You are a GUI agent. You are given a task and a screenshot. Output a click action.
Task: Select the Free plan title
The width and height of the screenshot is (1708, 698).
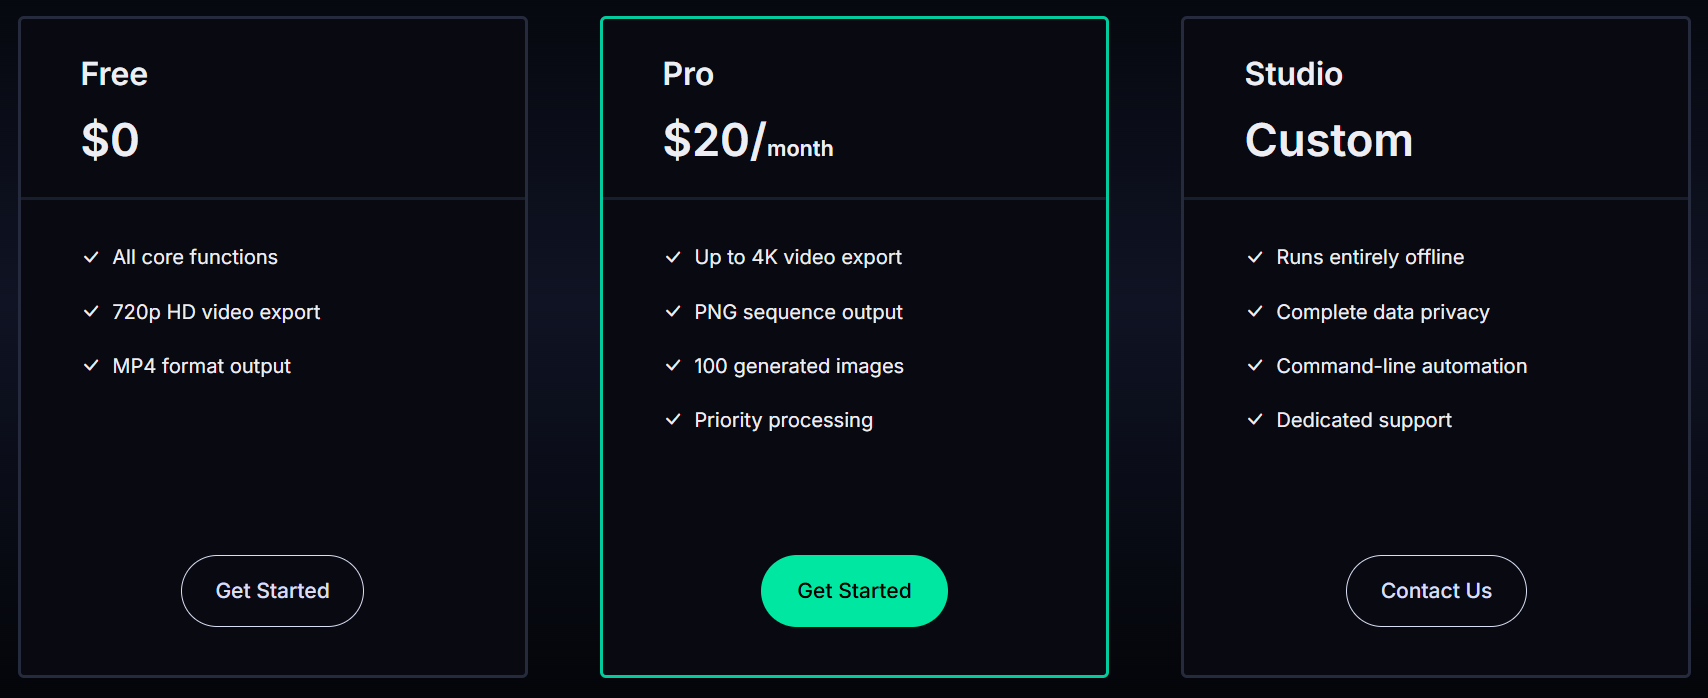tap(114, 74)
